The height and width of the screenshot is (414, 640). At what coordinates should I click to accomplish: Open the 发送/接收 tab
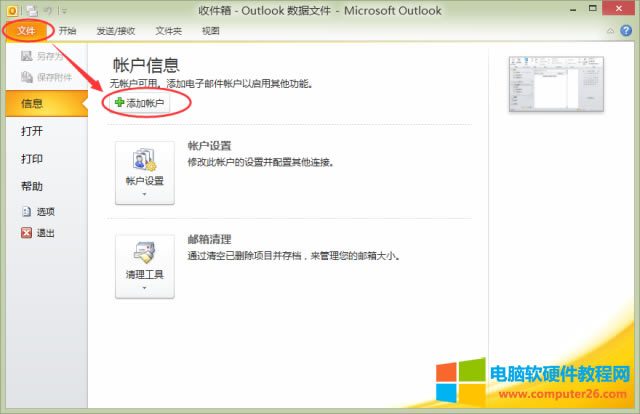116,31
